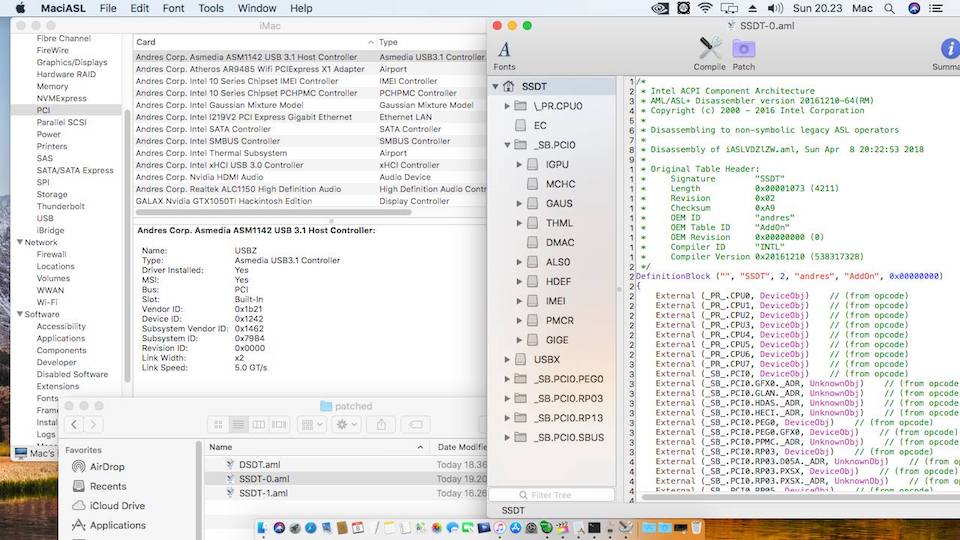Sort PCI list by Type column header
This screenshot has height=540, width=960.
[432, 42]
